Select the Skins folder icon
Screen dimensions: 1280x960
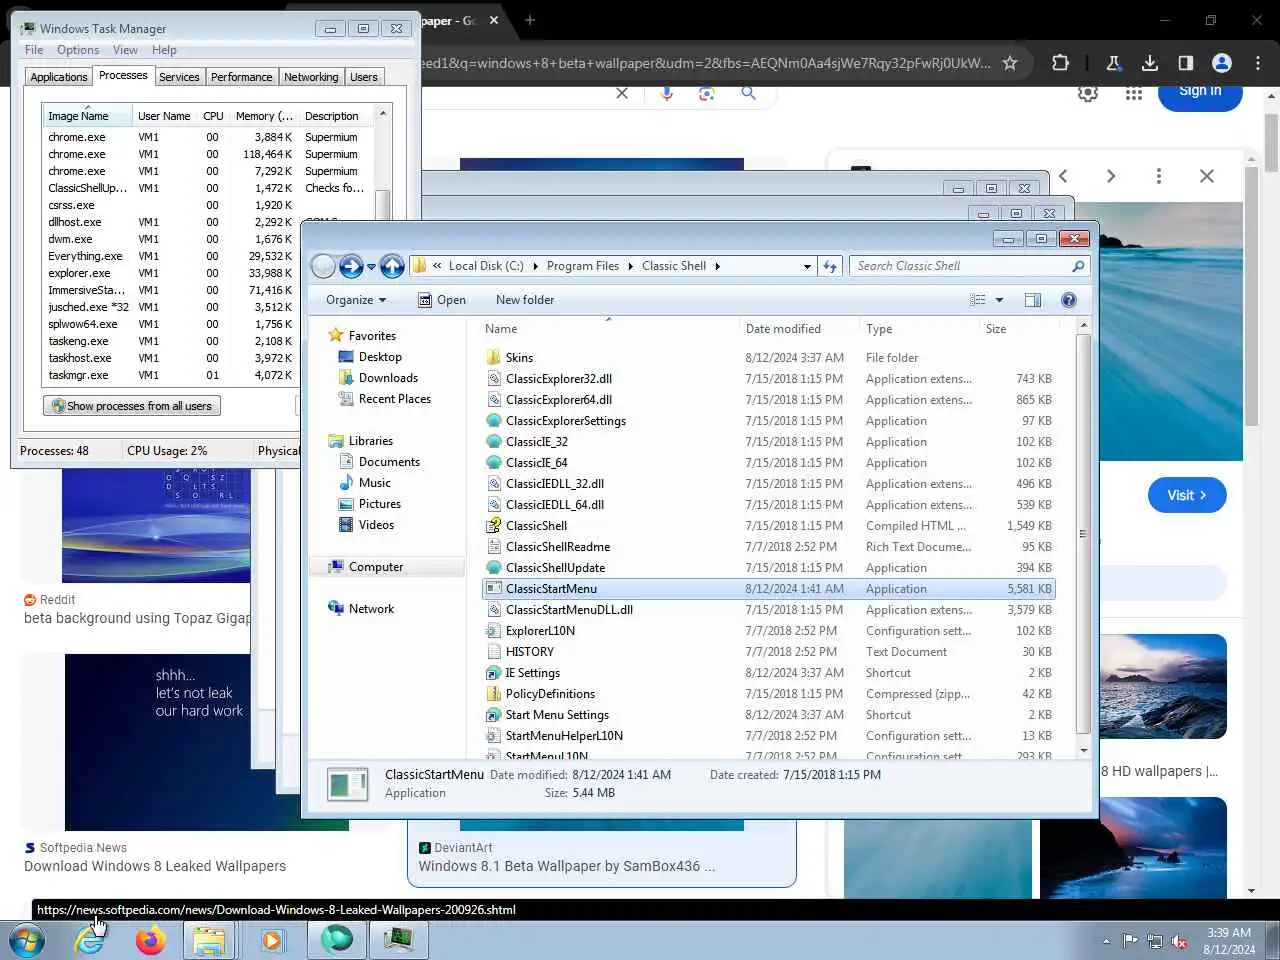[493, 358]
